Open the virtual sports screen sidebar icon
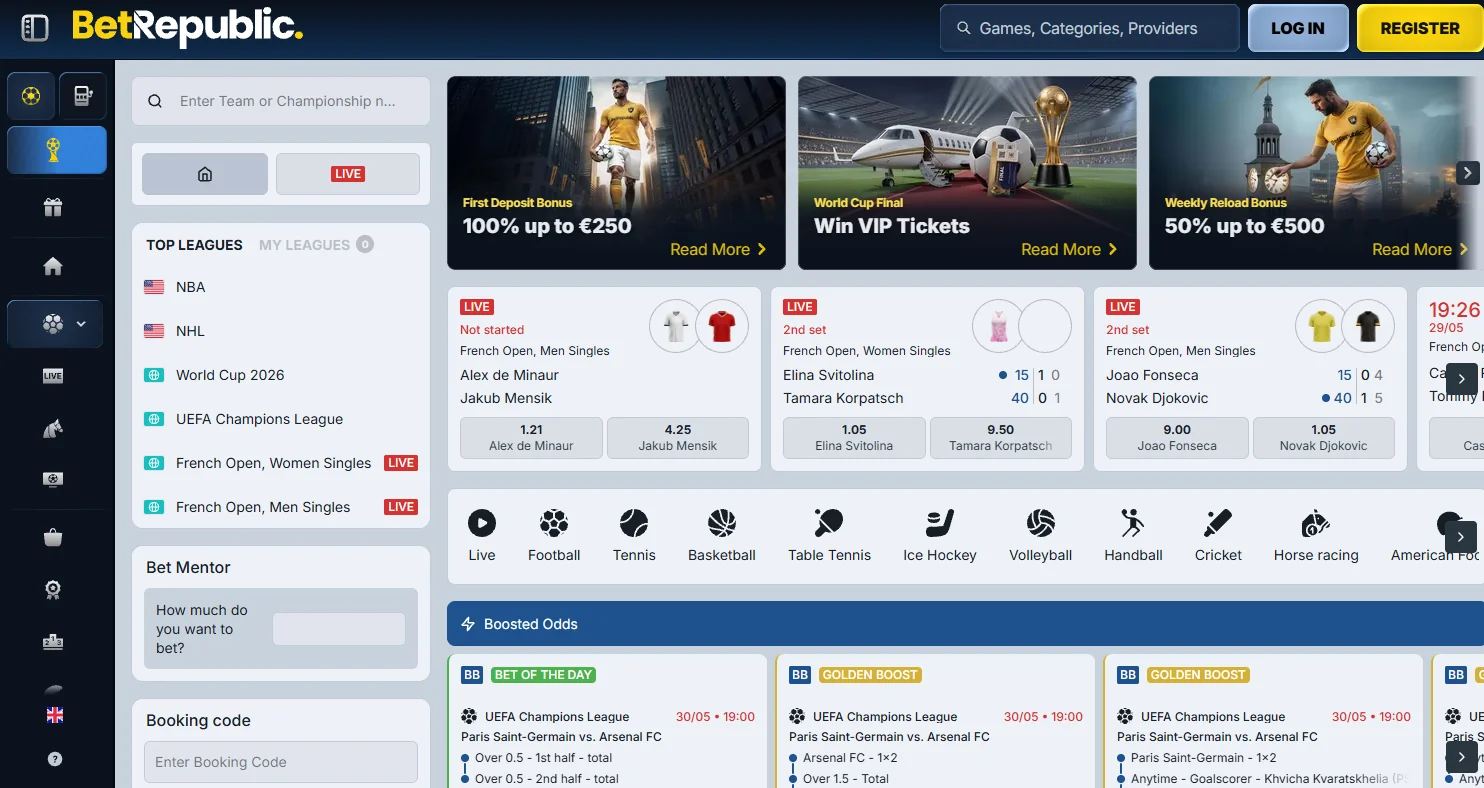This screenshot has width=1484, height=788. tap(53, 480)
